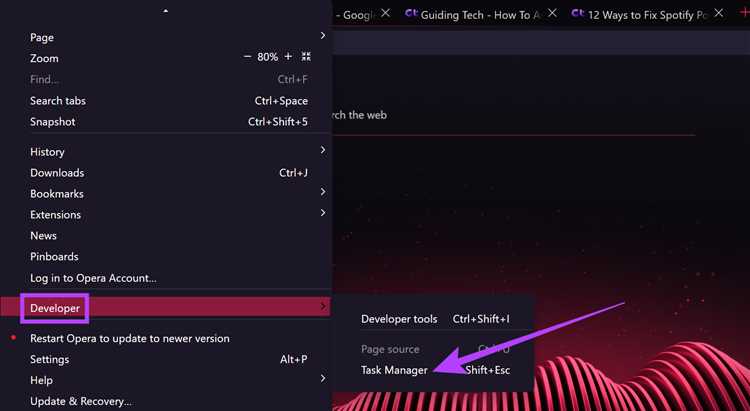Select Task Manager from Developer submenu
This screenshot has height=411, width=750.
(394, 370)
